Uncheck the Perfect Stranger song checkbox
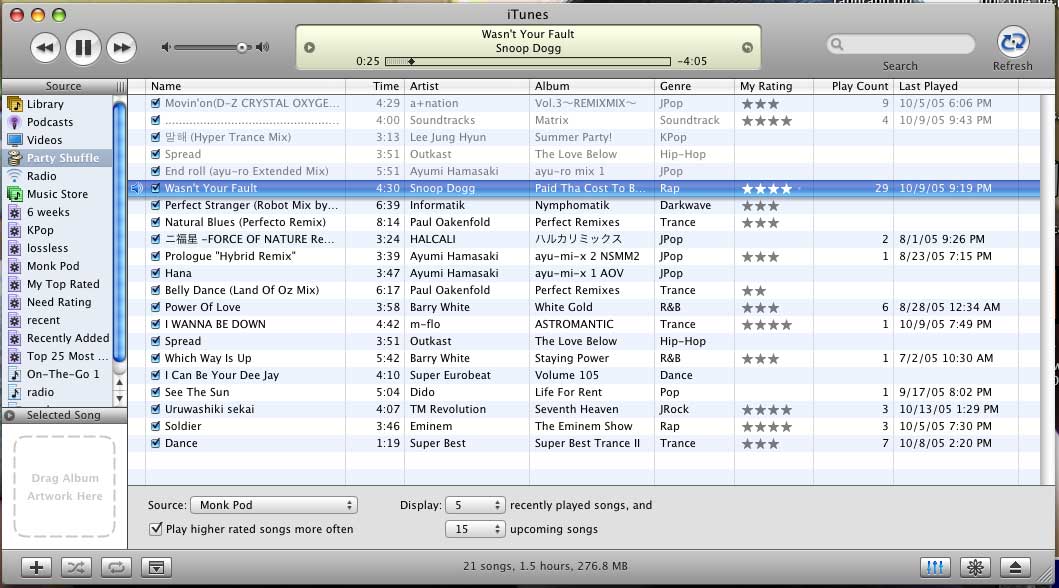Viewport: 1059px width, 588px height. click(156, 205)
